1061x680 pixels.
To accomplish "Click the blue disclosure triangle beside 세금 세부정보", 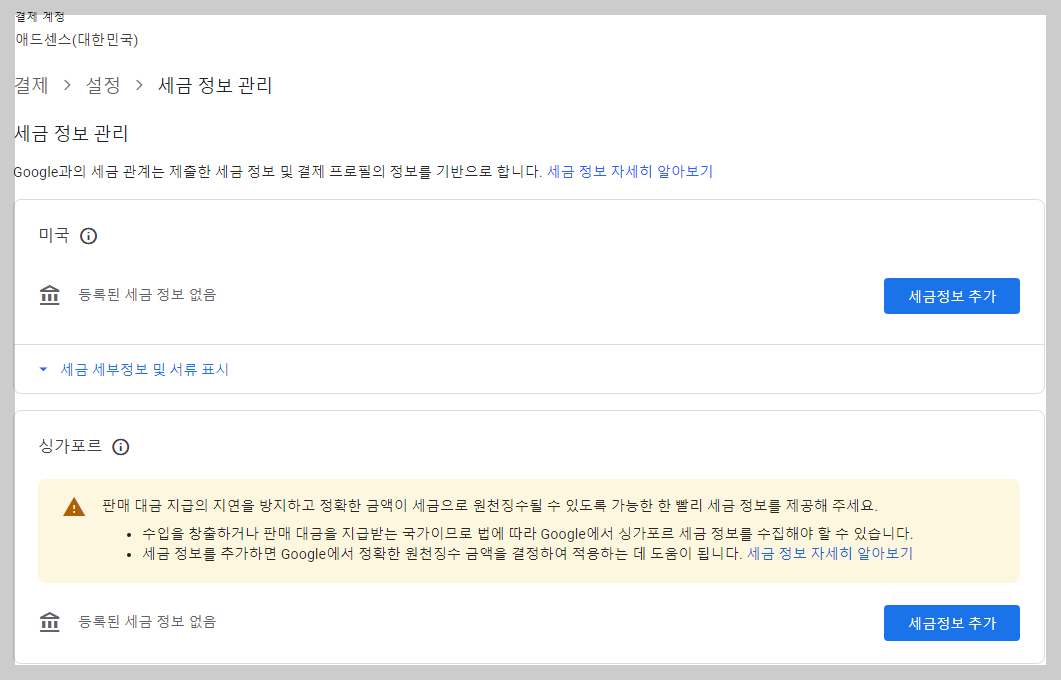I will (x=42, y=369).
